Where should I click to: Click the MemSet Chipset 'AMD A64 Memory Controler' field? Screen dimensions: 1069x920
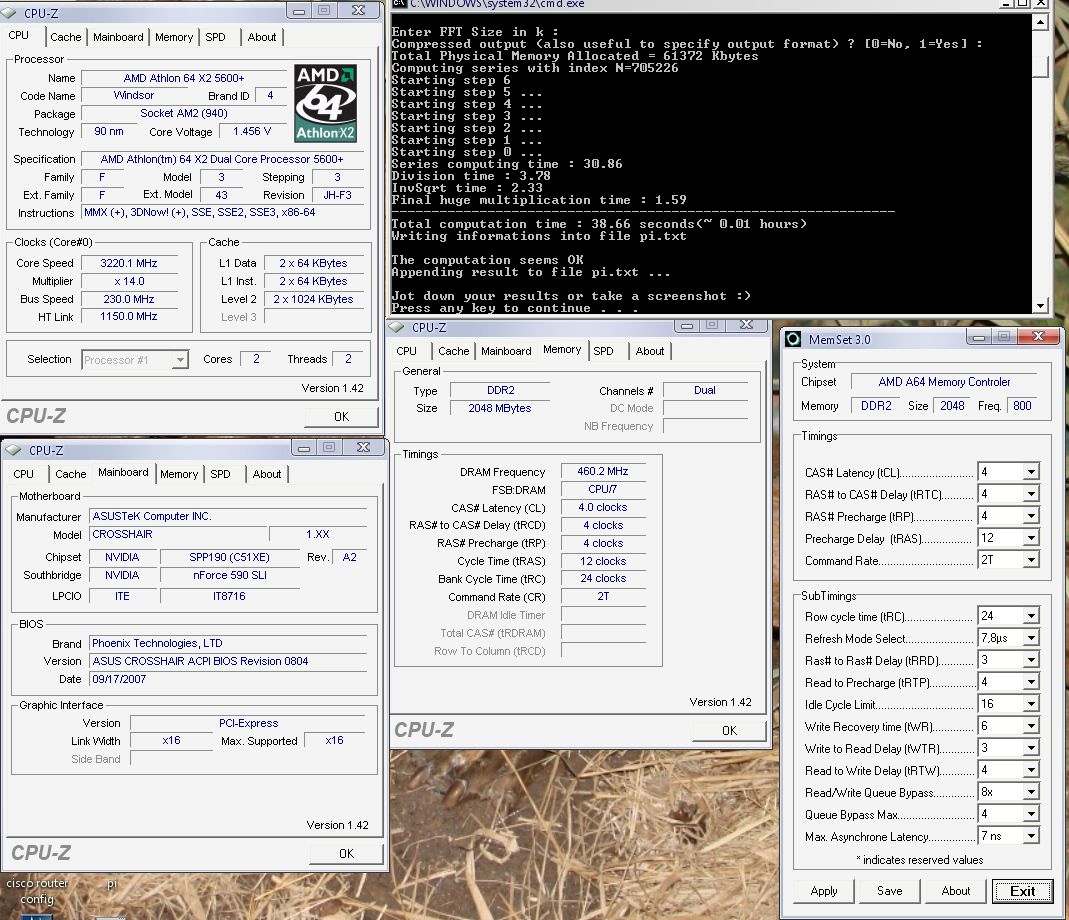point(944,382)
